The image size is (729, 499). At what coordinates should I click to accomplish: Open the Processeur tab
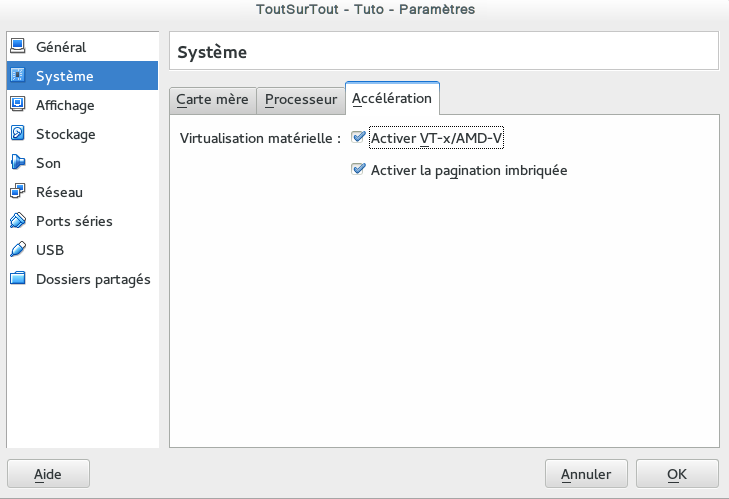[301, 100]
